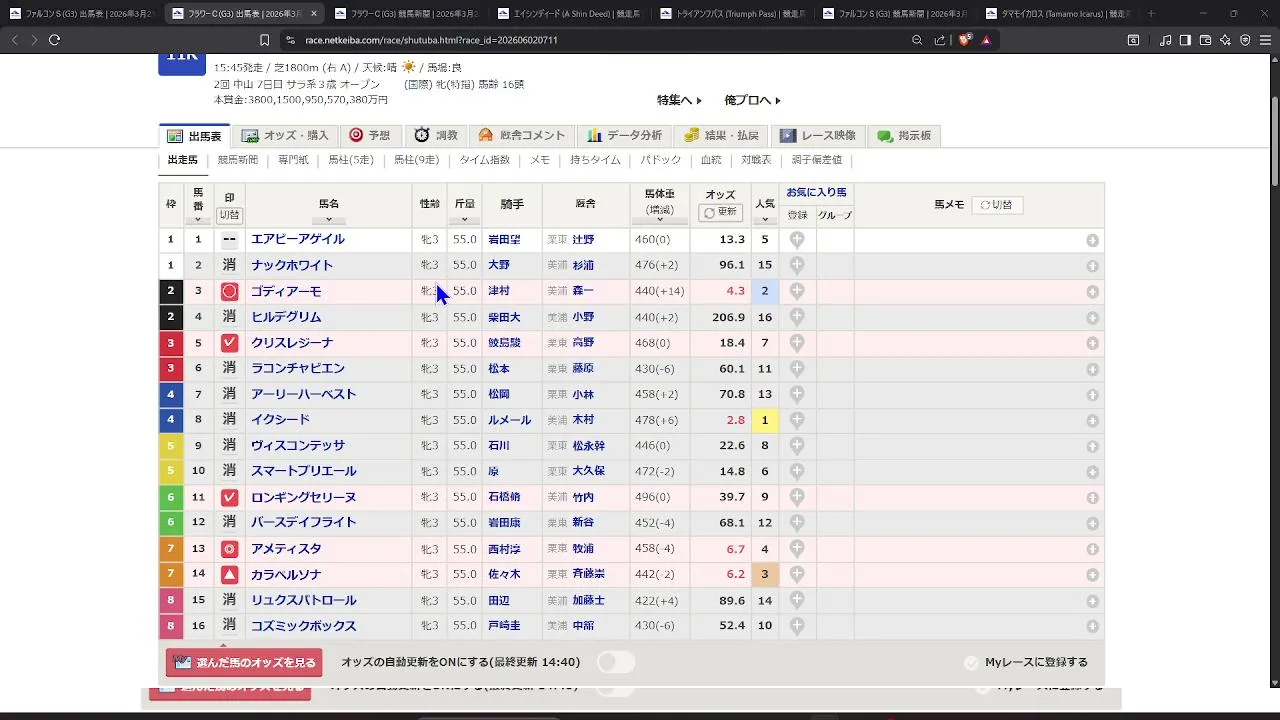Viewport: 1280px width, 720px height.
Task: Toggle the check mark for ロンギングセリーヌ
Action: tap(229, 497)
